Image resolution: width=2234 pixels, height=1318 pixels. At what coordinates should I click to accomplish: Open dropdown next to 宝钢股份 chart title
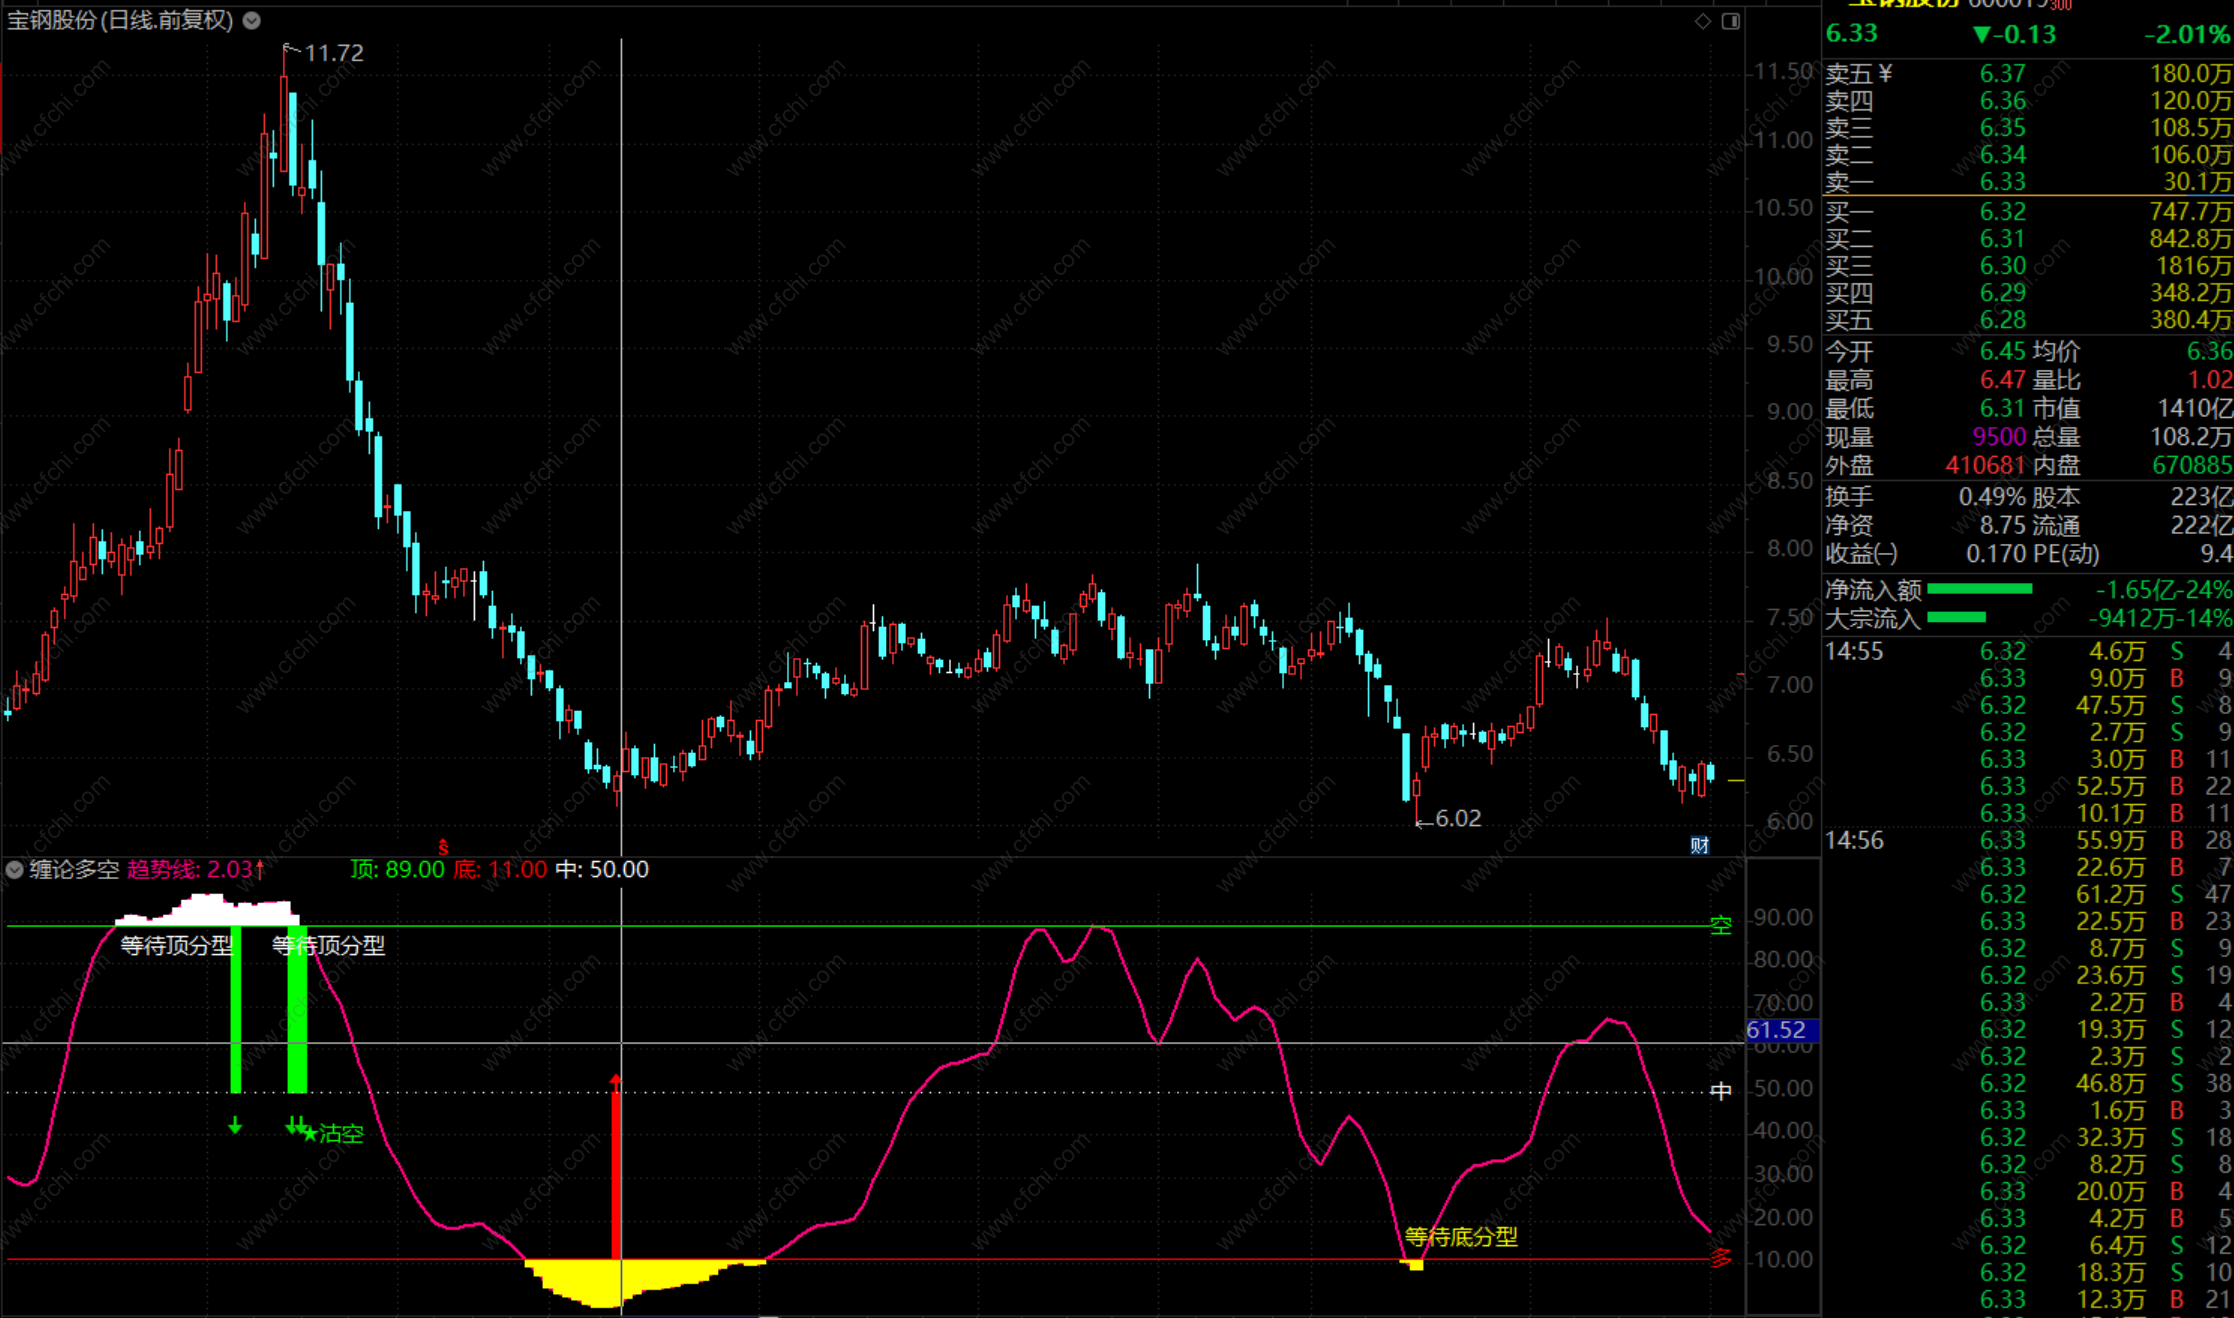click(252, 20)
